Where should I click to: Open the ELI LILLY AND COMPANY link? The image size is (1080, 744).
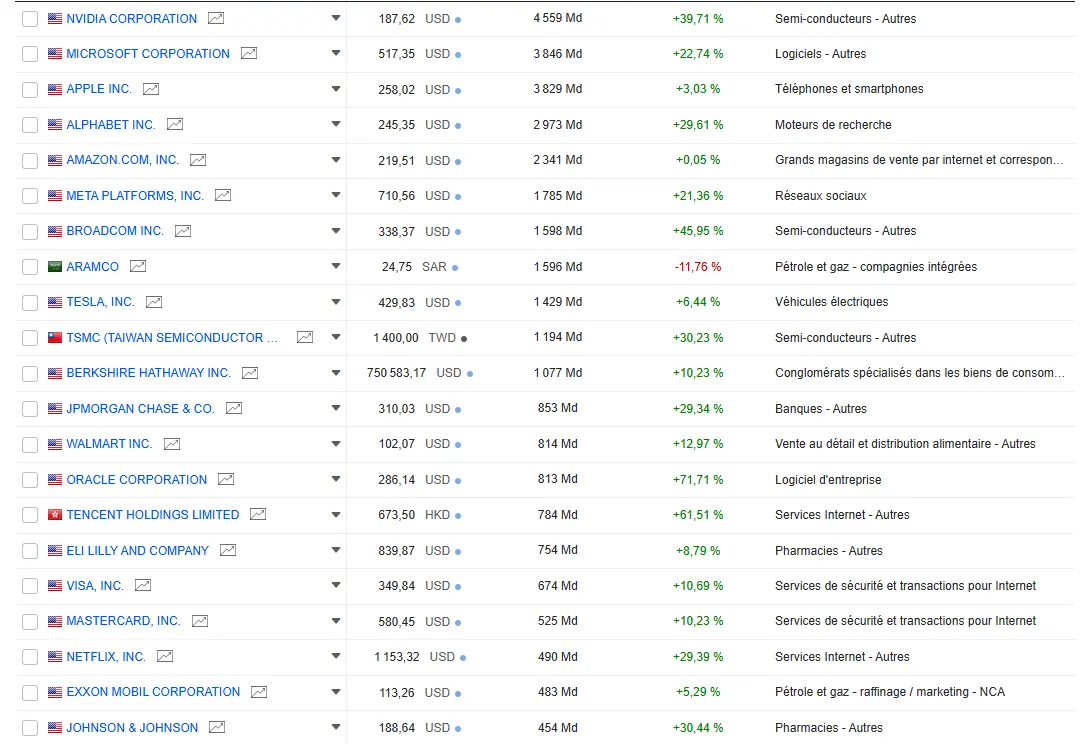[137, 550]
